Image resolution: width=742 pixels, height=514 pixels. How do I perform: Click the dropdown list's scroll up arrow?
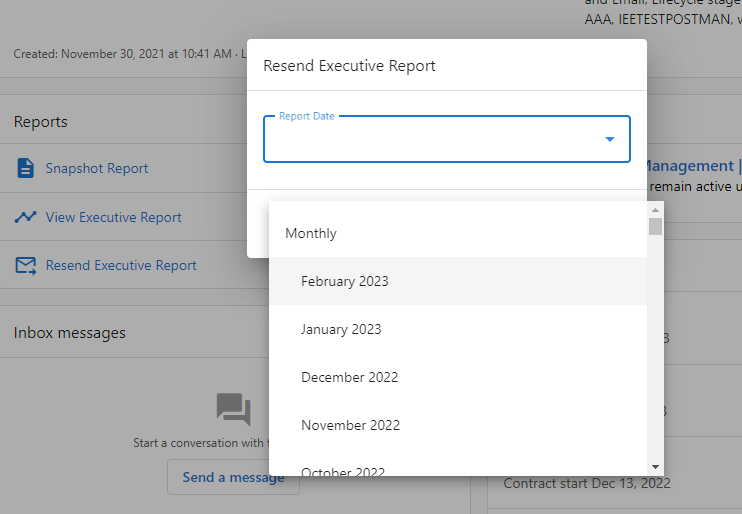point(655,210)
